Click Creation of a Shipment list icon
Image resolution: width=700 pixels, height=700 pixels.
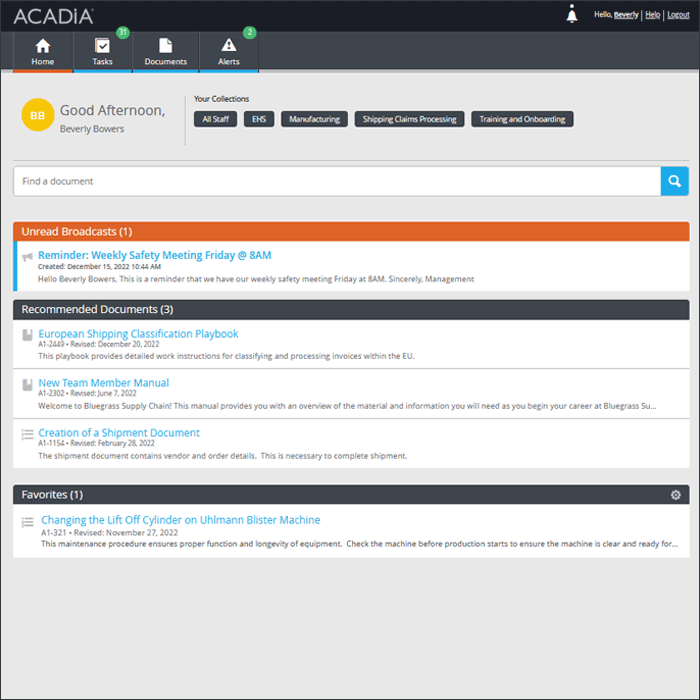click(27, 434)
